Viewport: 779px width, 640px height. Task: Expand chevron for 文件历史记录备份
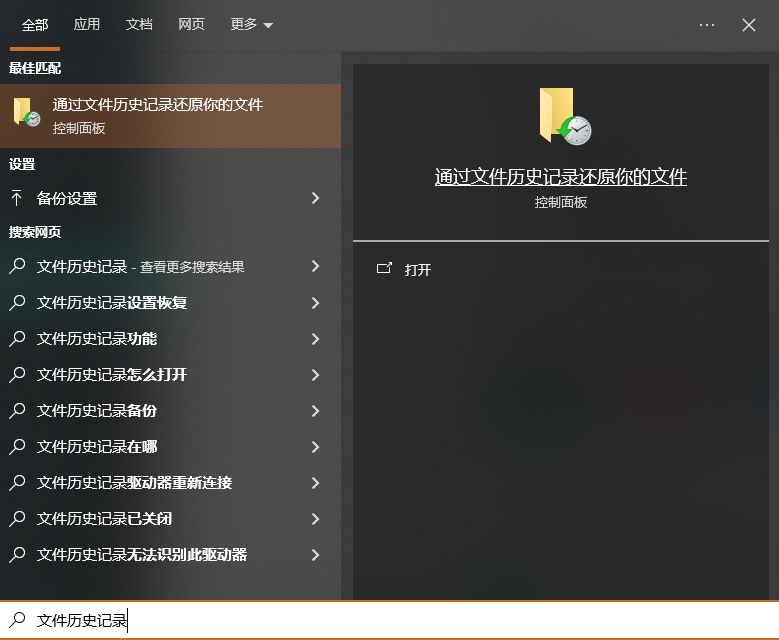(315, 411)
